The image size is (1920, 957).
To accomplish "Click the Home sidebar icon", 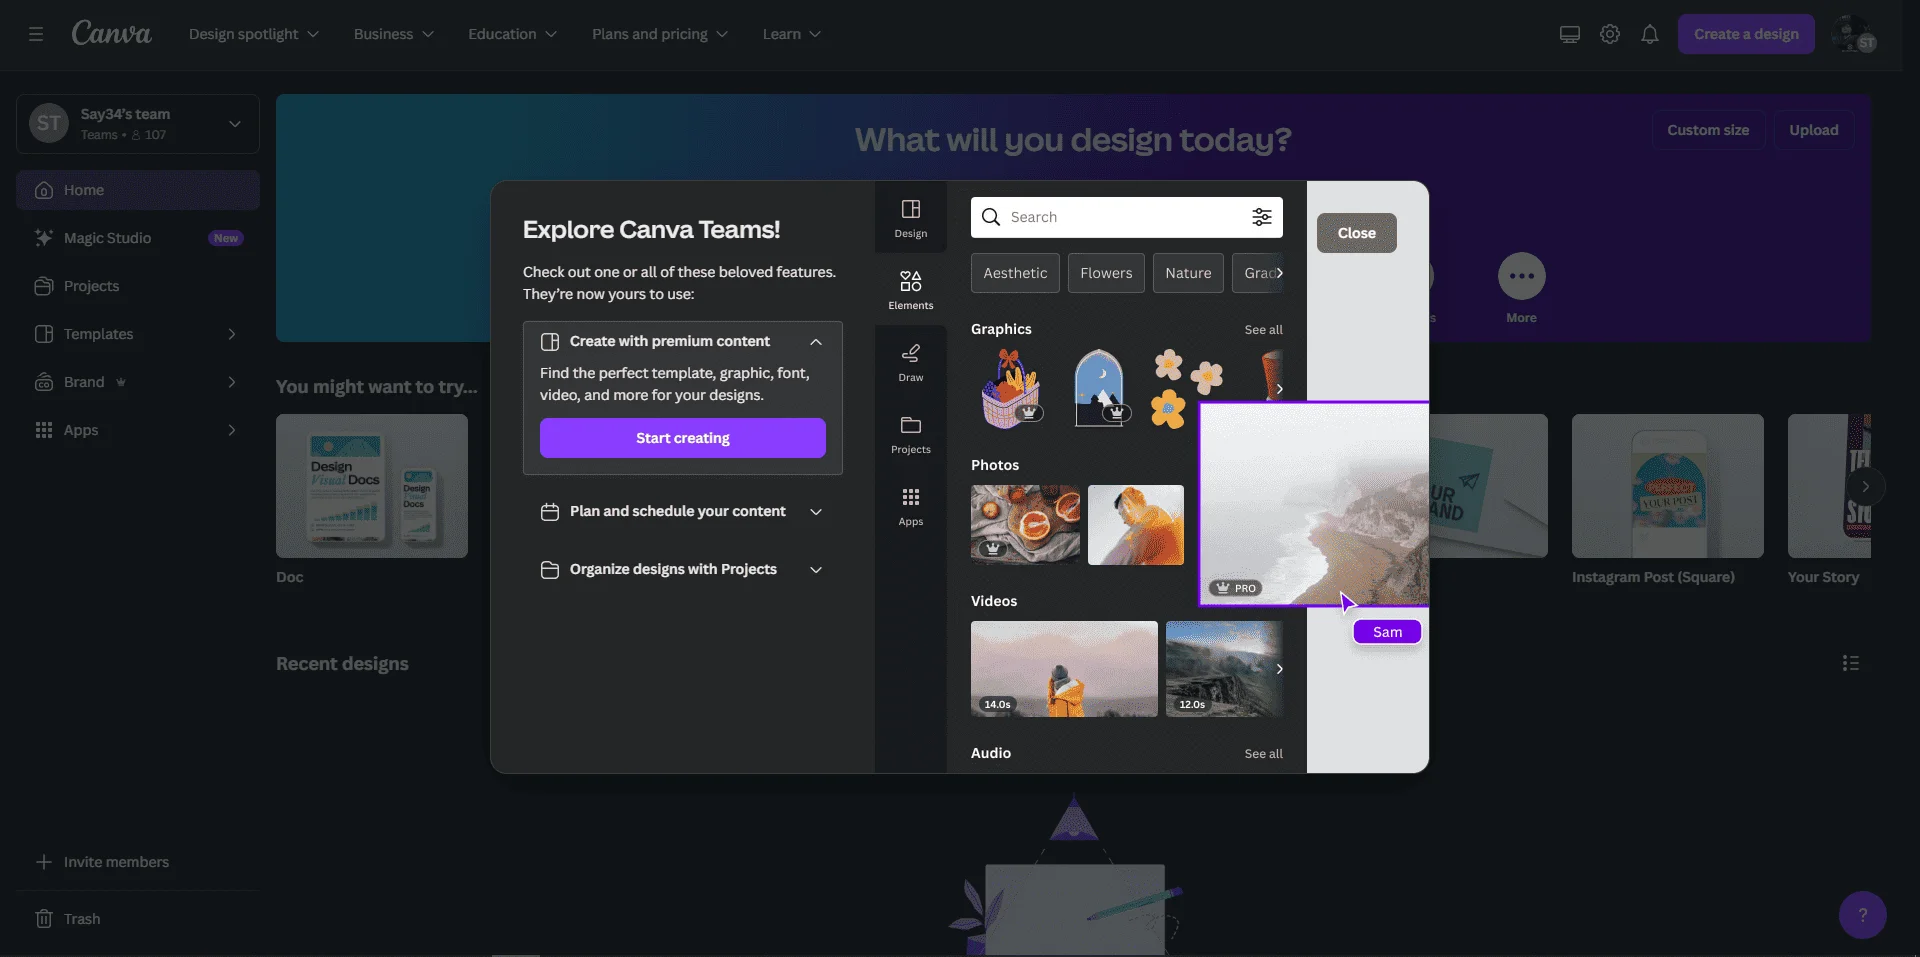I will [x=44, y=190].
